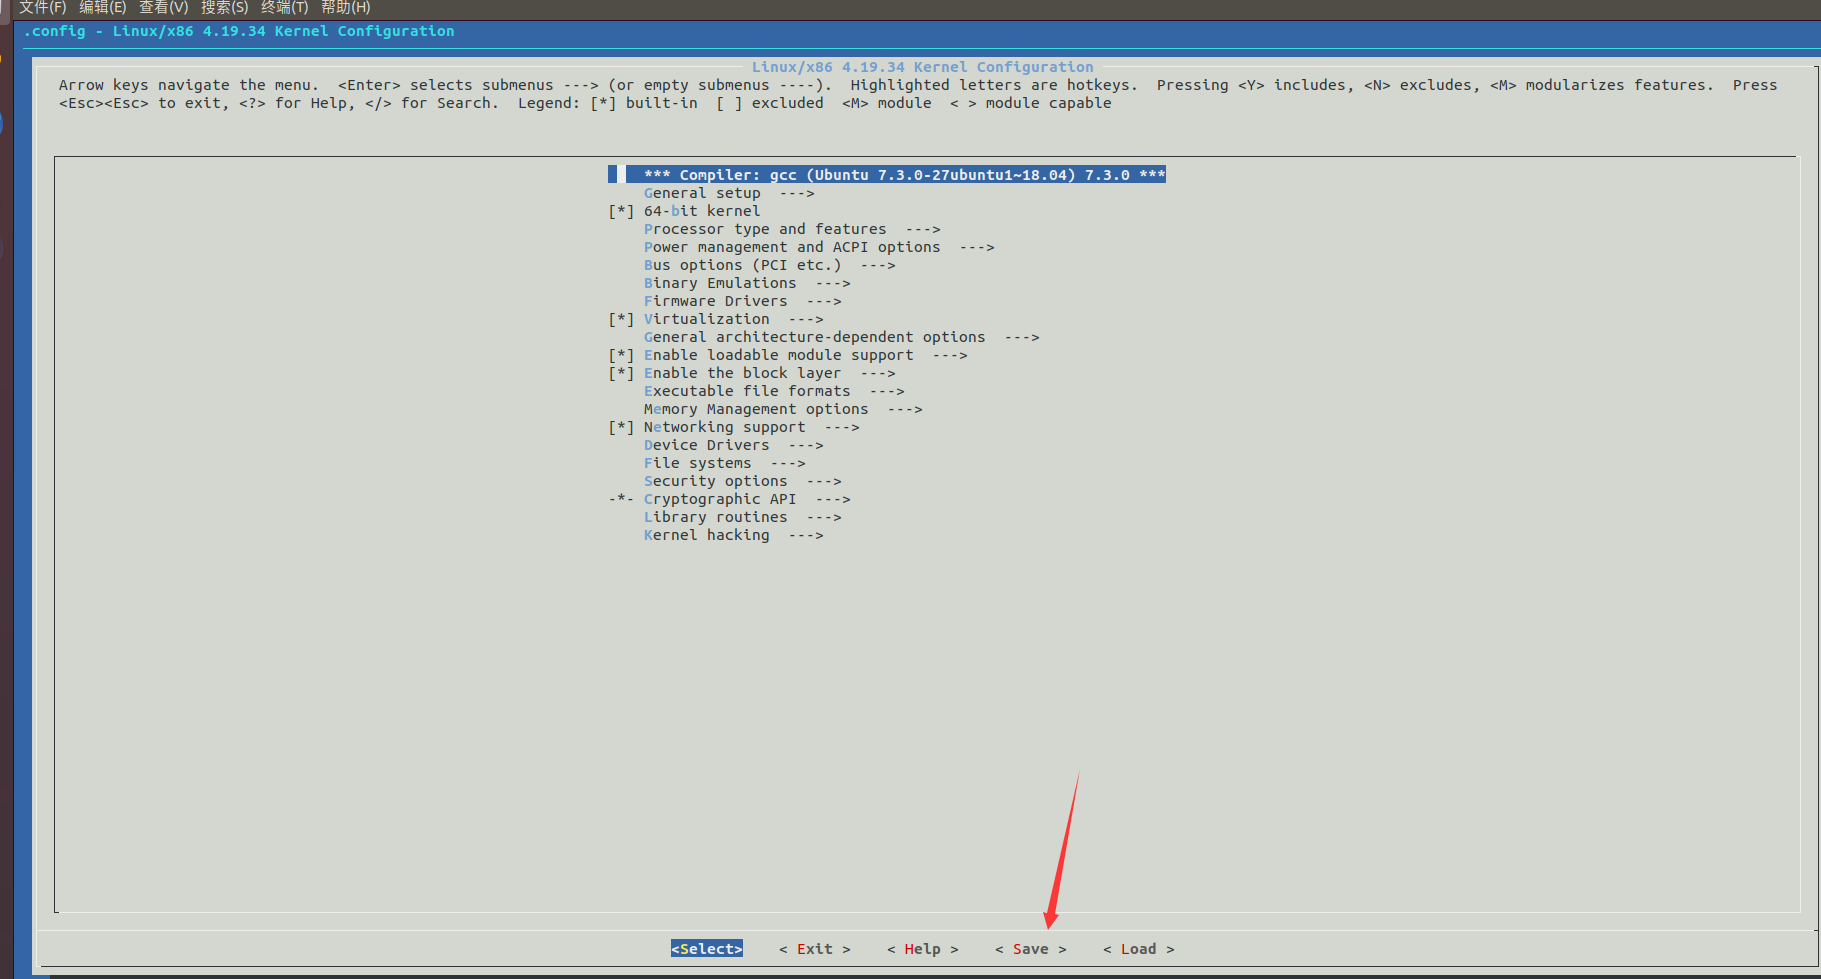
Task: Open the 终端(T) terminal menu
Action: (x=284, y=8)
